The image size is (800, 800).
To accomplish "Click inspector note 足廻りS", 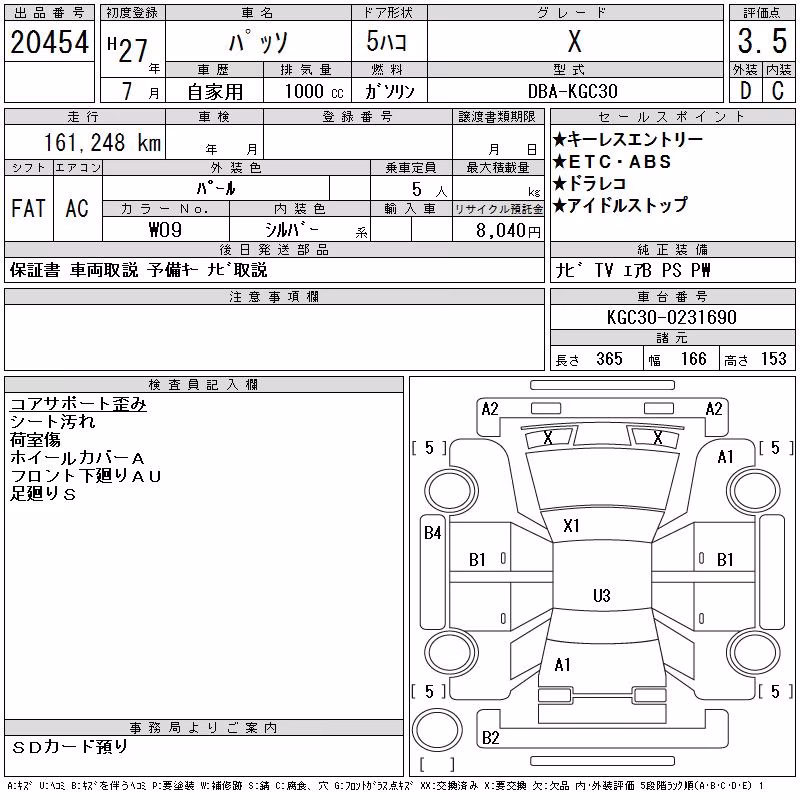I will coord(43,493).
